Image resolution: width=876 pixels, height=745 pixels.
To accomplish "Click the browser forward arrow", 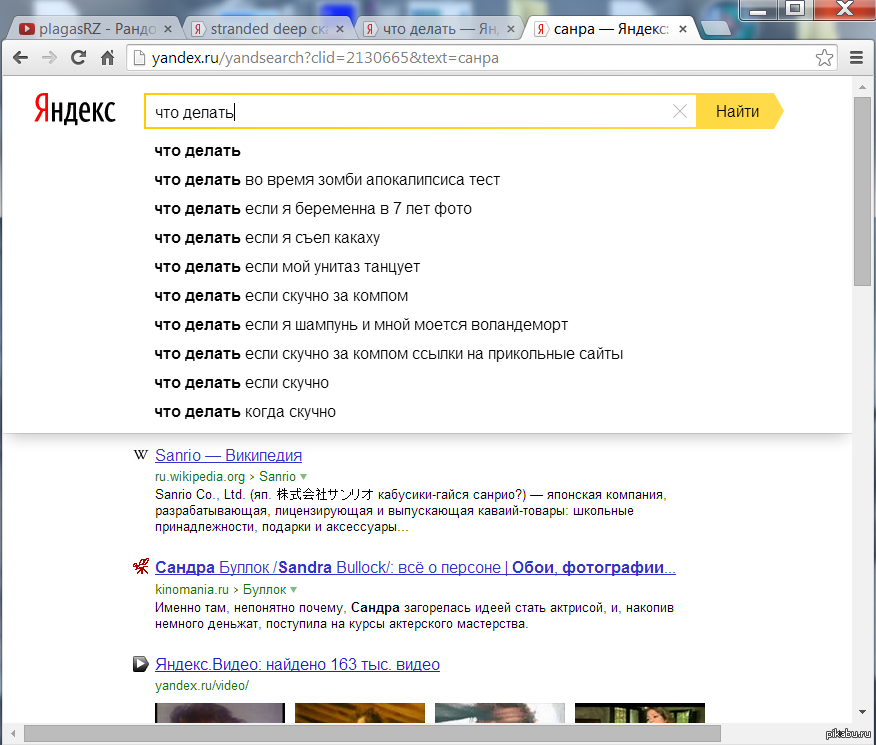I will point(50,58).
